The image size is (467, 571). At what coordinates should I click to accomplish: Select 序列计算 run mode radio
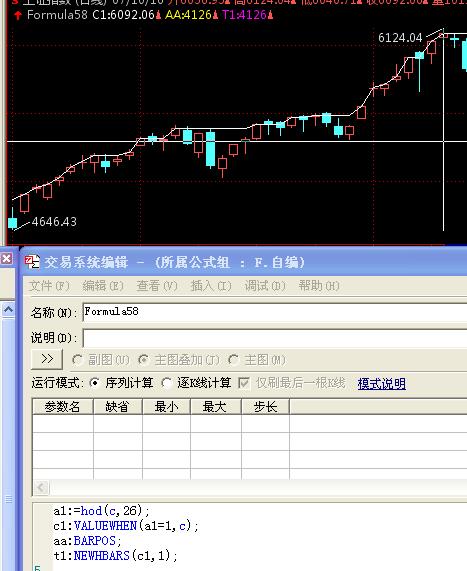click(x=95, y=383)
